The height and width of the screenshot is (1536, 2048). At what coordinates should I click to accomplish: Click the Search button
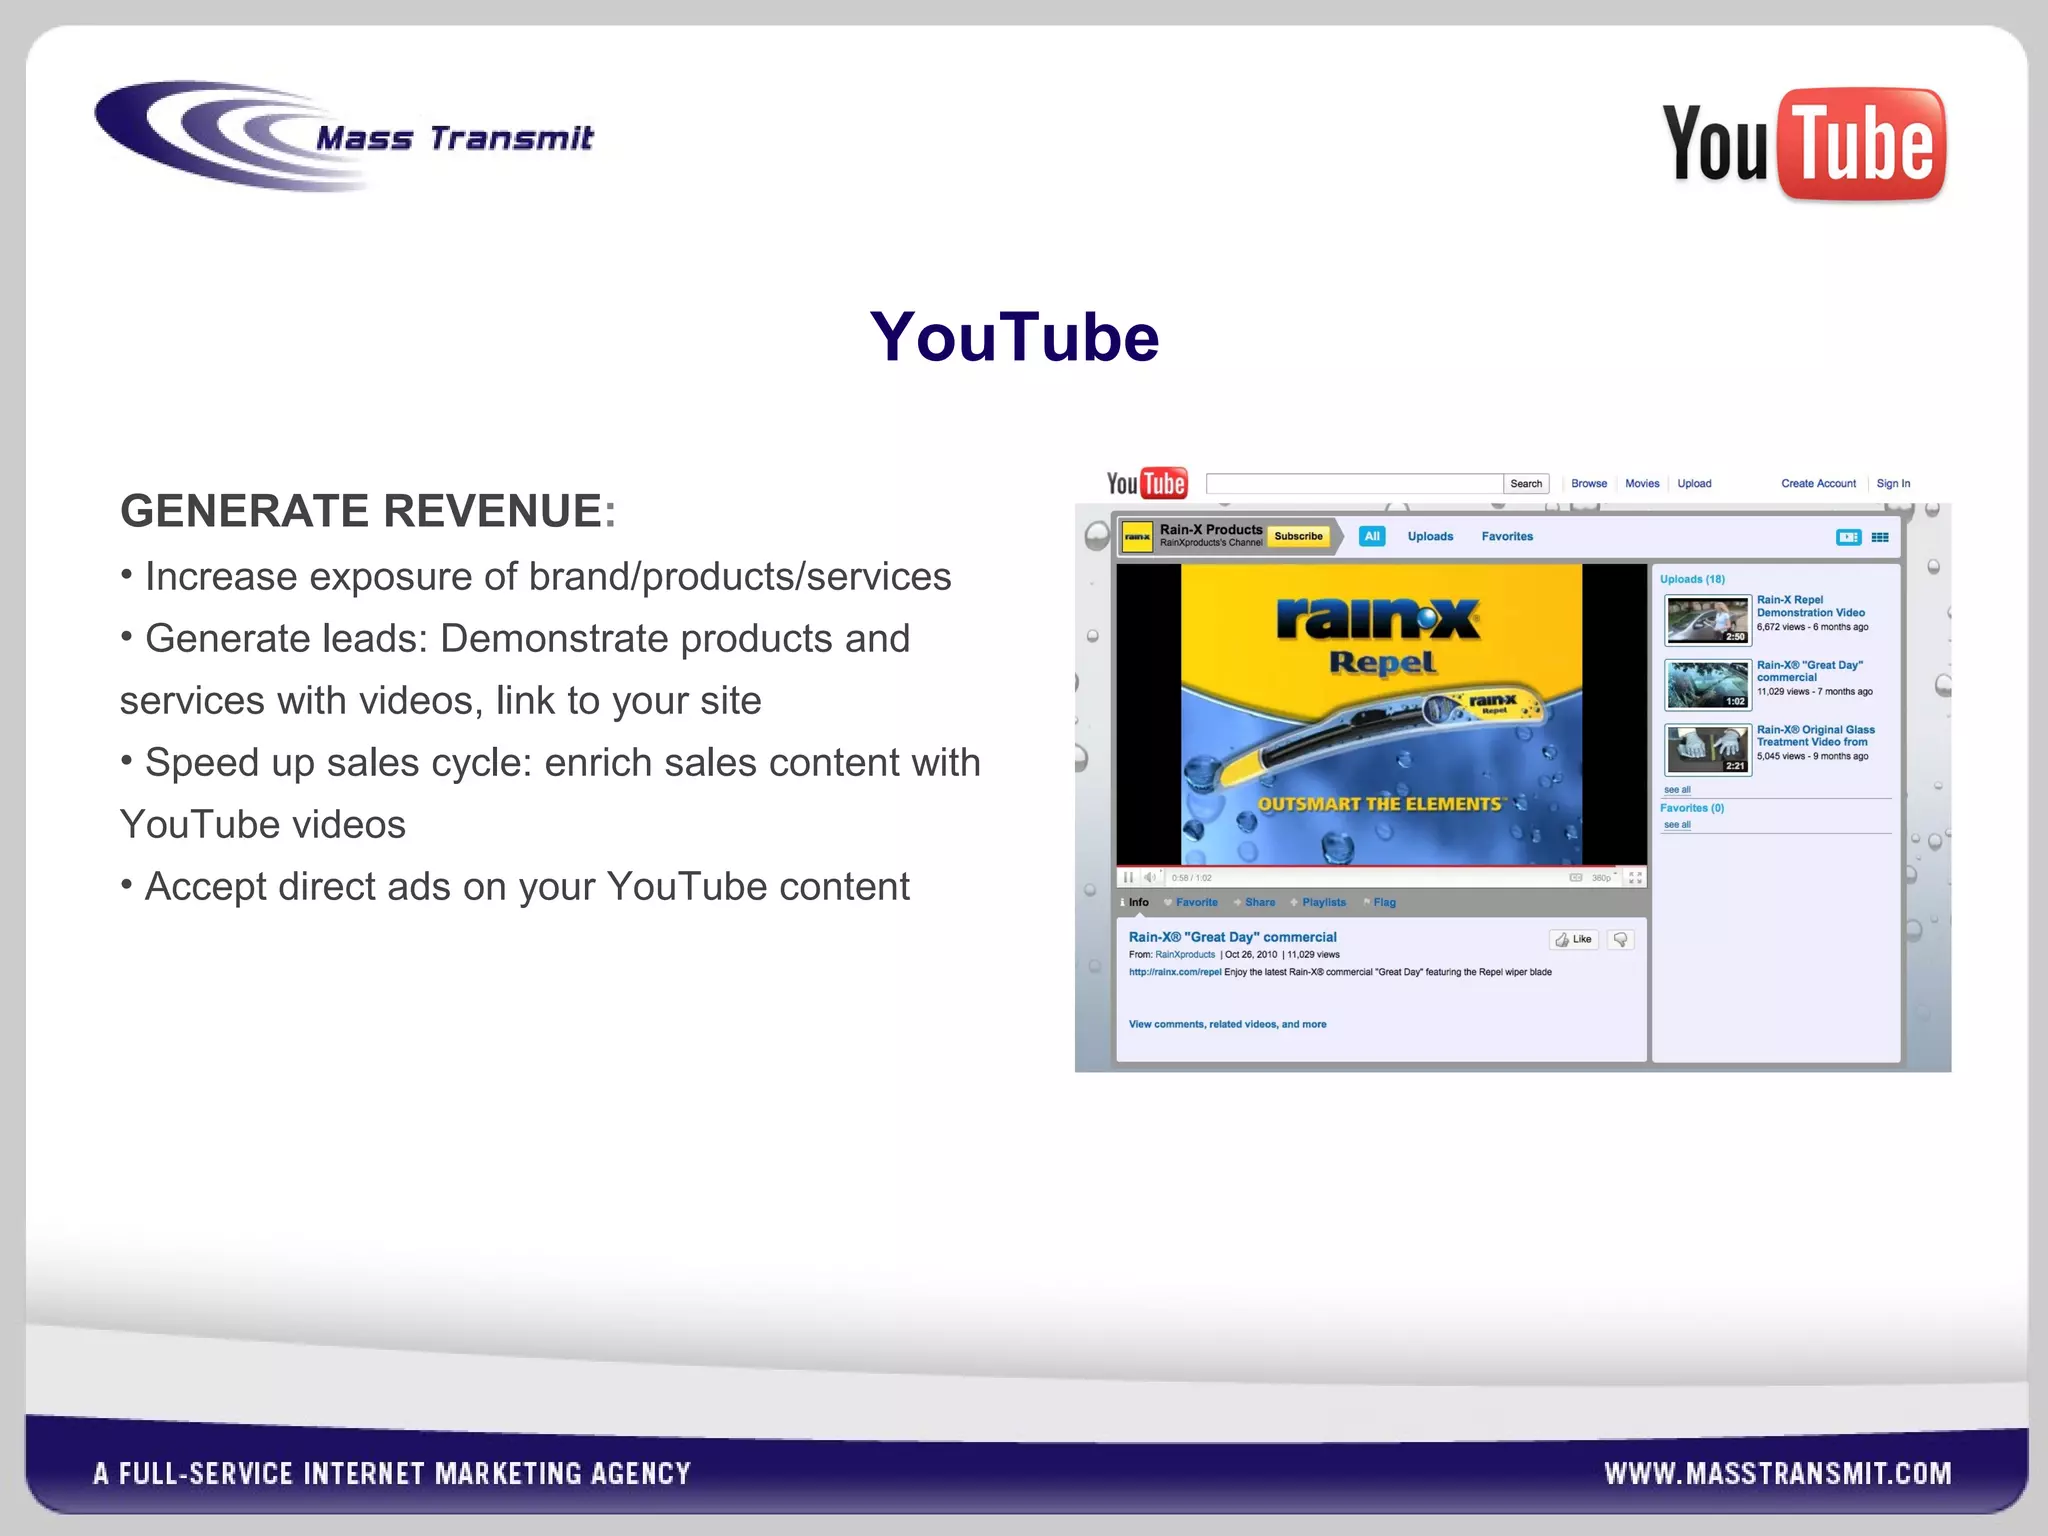point(1526,484)
